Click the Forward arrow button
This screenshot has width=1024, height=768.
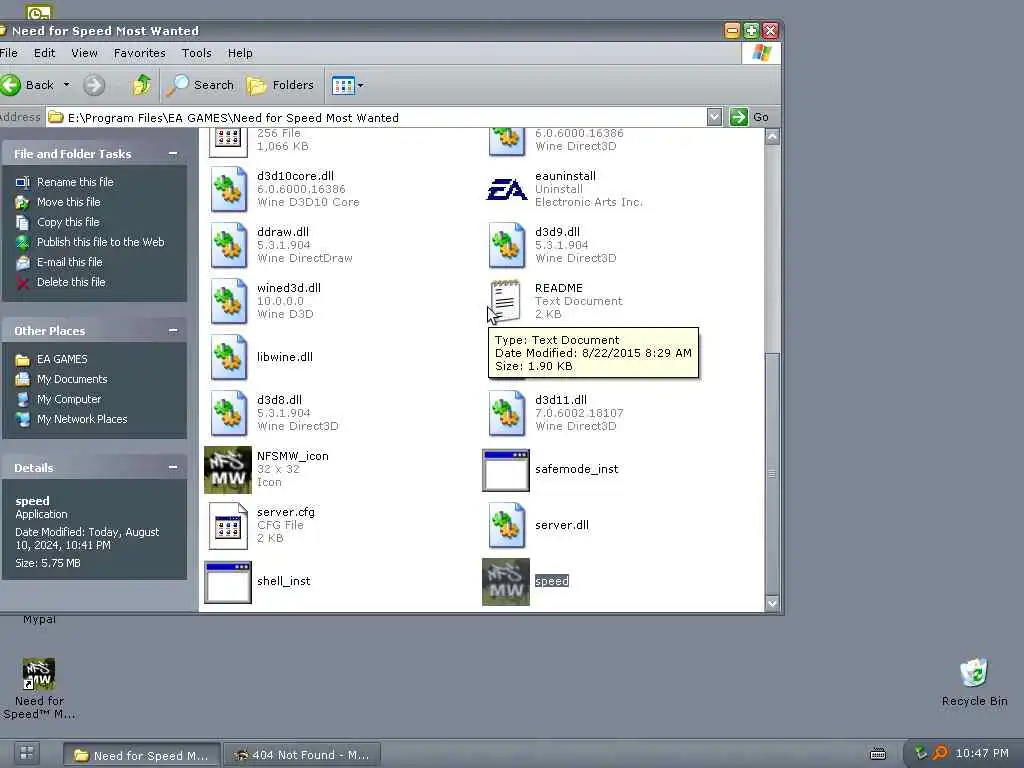click(94, 85)
